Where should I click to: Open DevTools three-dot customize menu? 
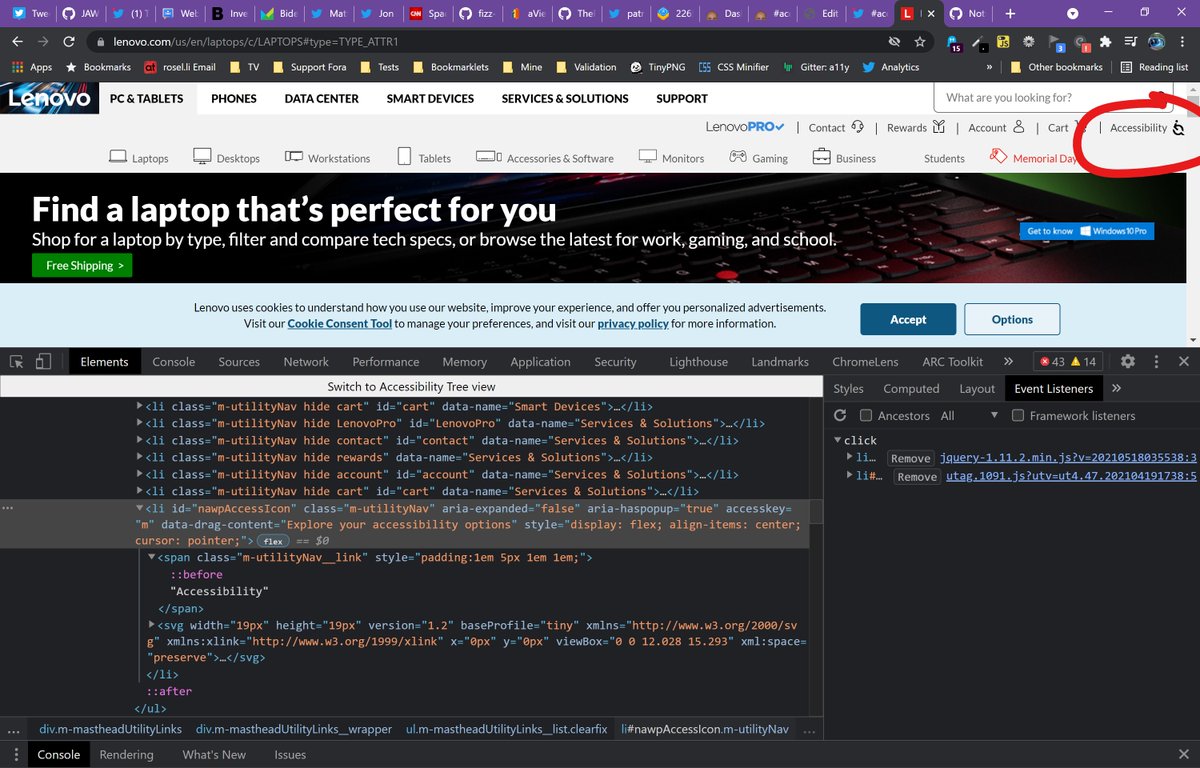click(1156, 361)
